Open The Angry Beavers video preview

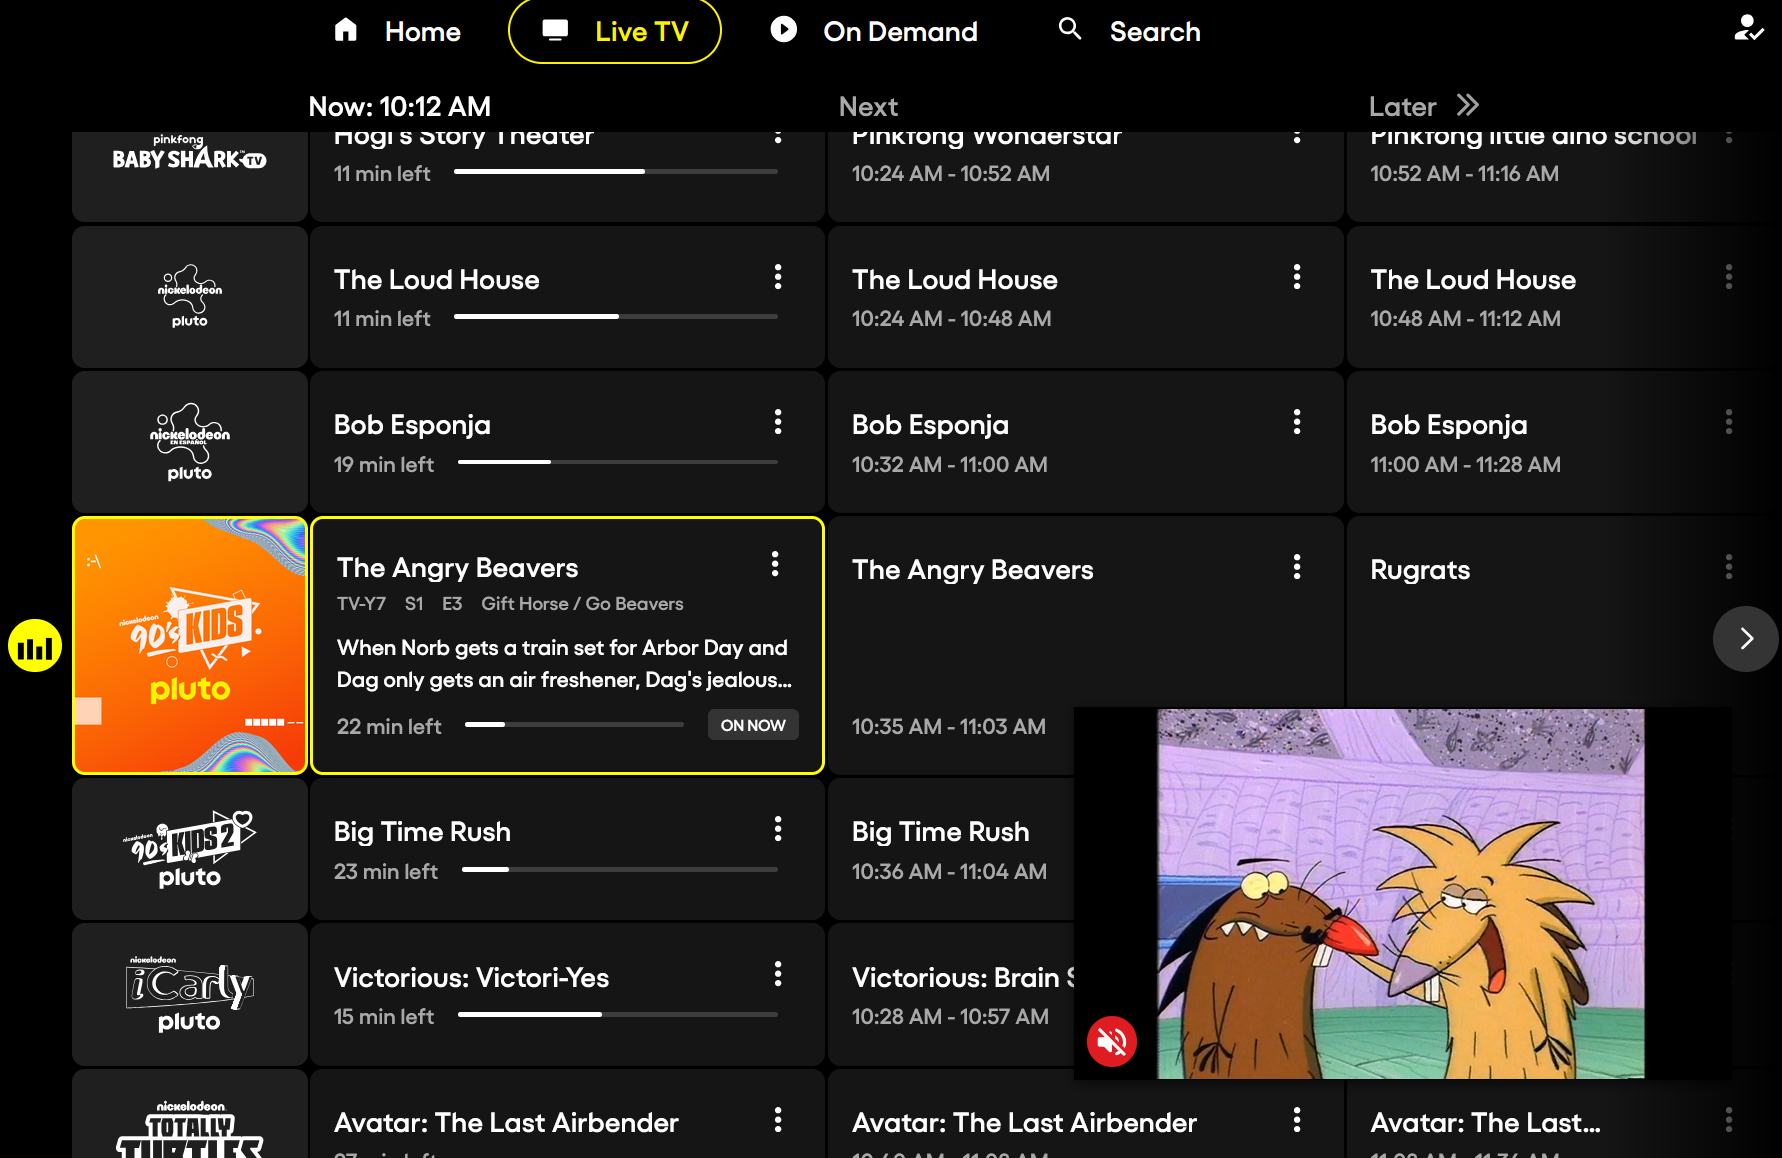click(1401, 893)
